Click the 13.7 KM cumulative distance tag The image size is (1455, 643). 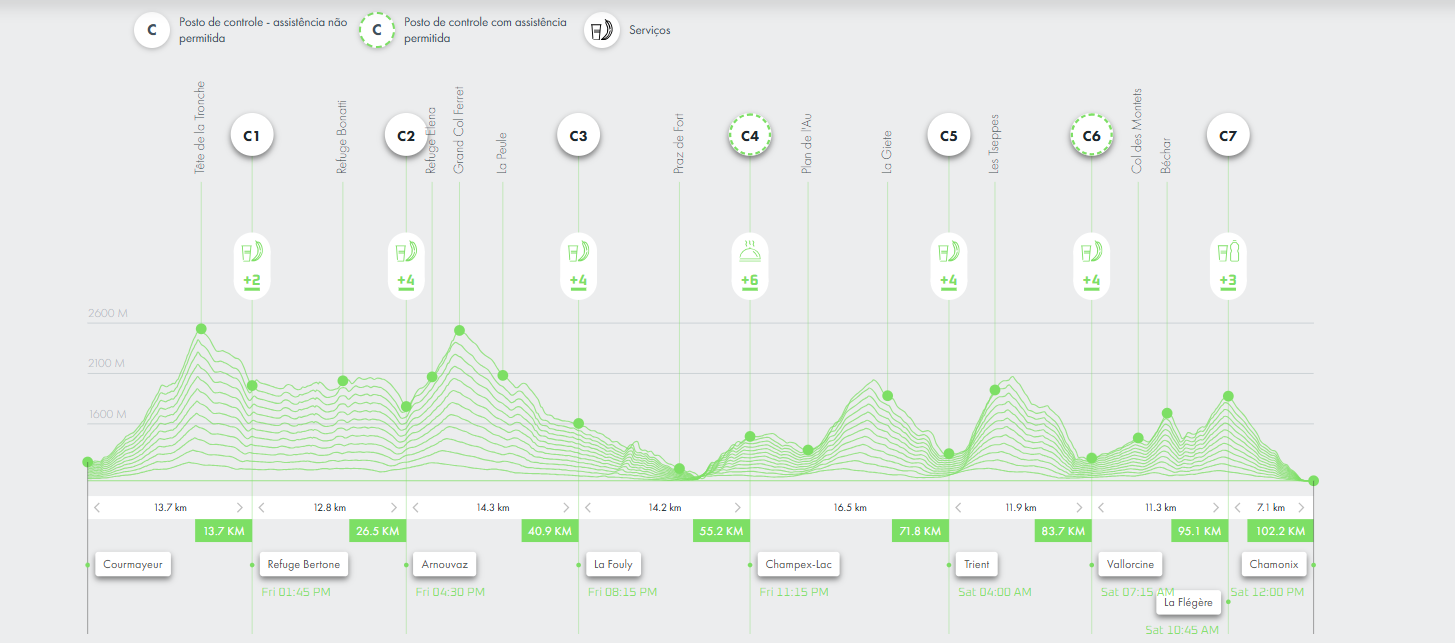[223, 530]
